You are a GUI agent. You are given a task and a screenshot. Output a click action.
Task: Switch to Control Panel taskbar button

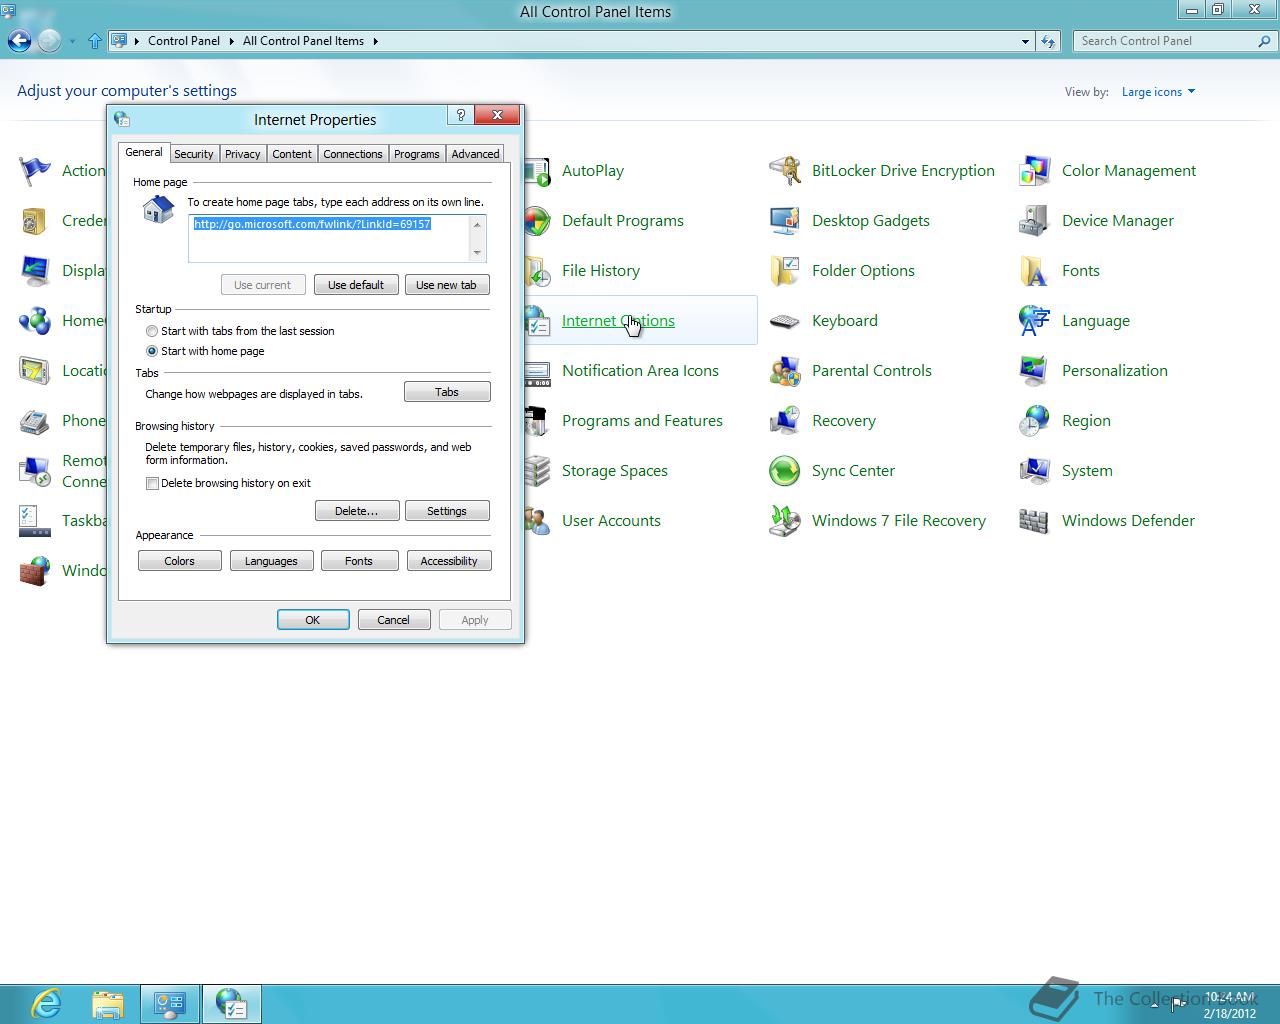tap(170, 1004)
